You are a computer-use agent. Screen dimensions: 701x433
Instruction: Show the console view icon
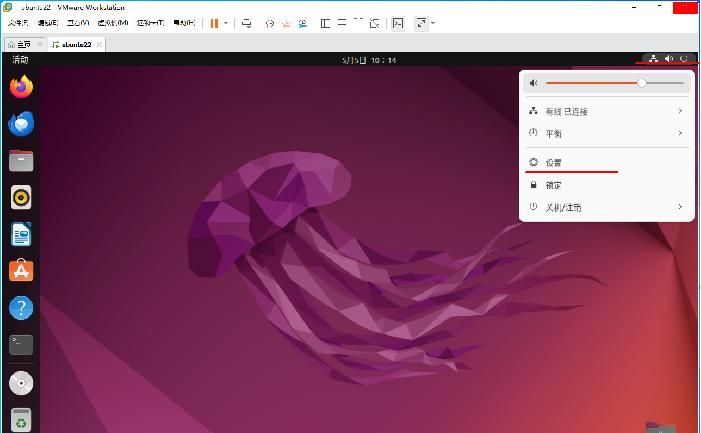pos(397,23)
